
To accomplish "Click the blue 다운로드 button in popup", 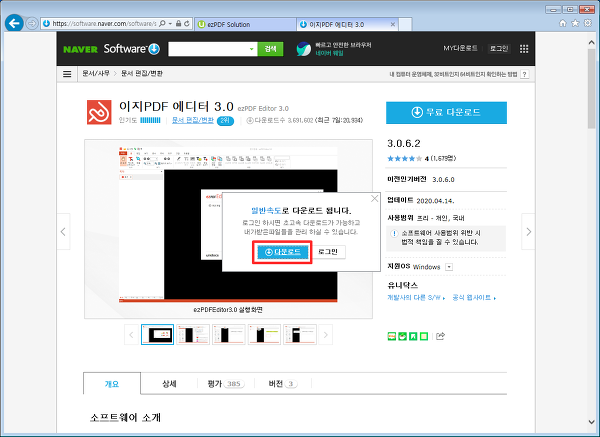I will click(282, 252).
